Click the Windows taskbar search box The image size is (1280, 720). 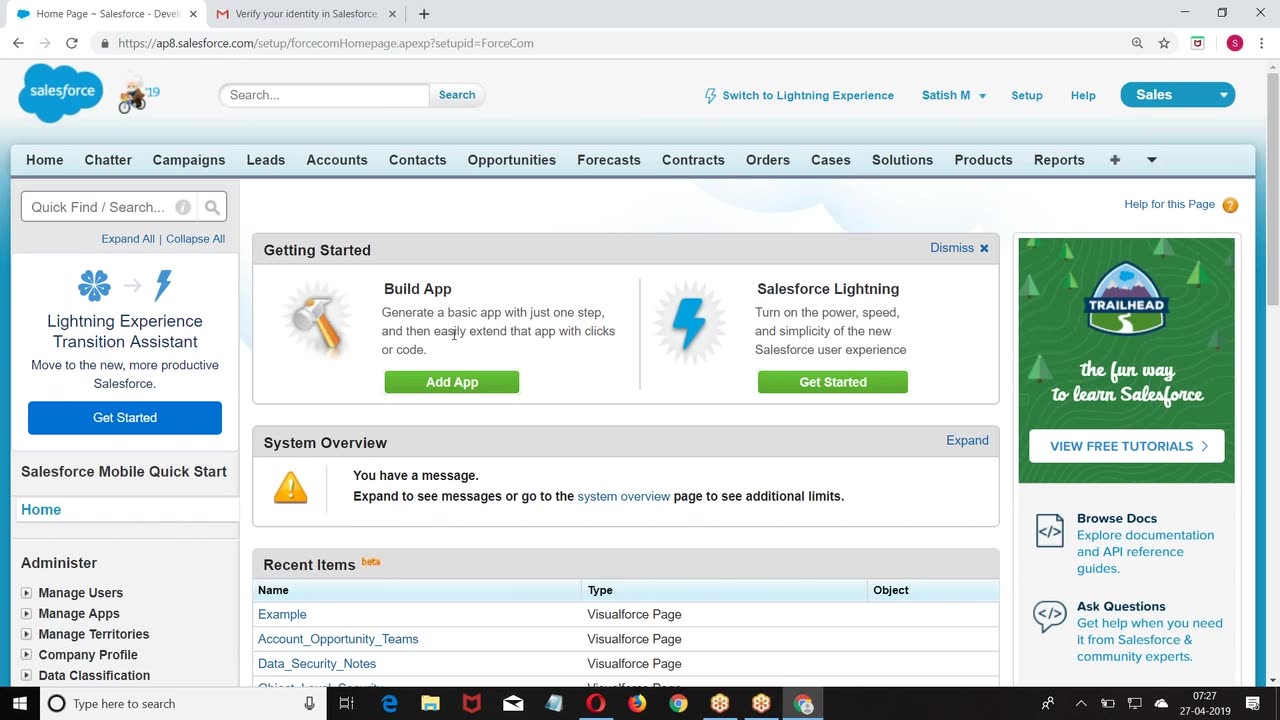click(x=183, y=703)
